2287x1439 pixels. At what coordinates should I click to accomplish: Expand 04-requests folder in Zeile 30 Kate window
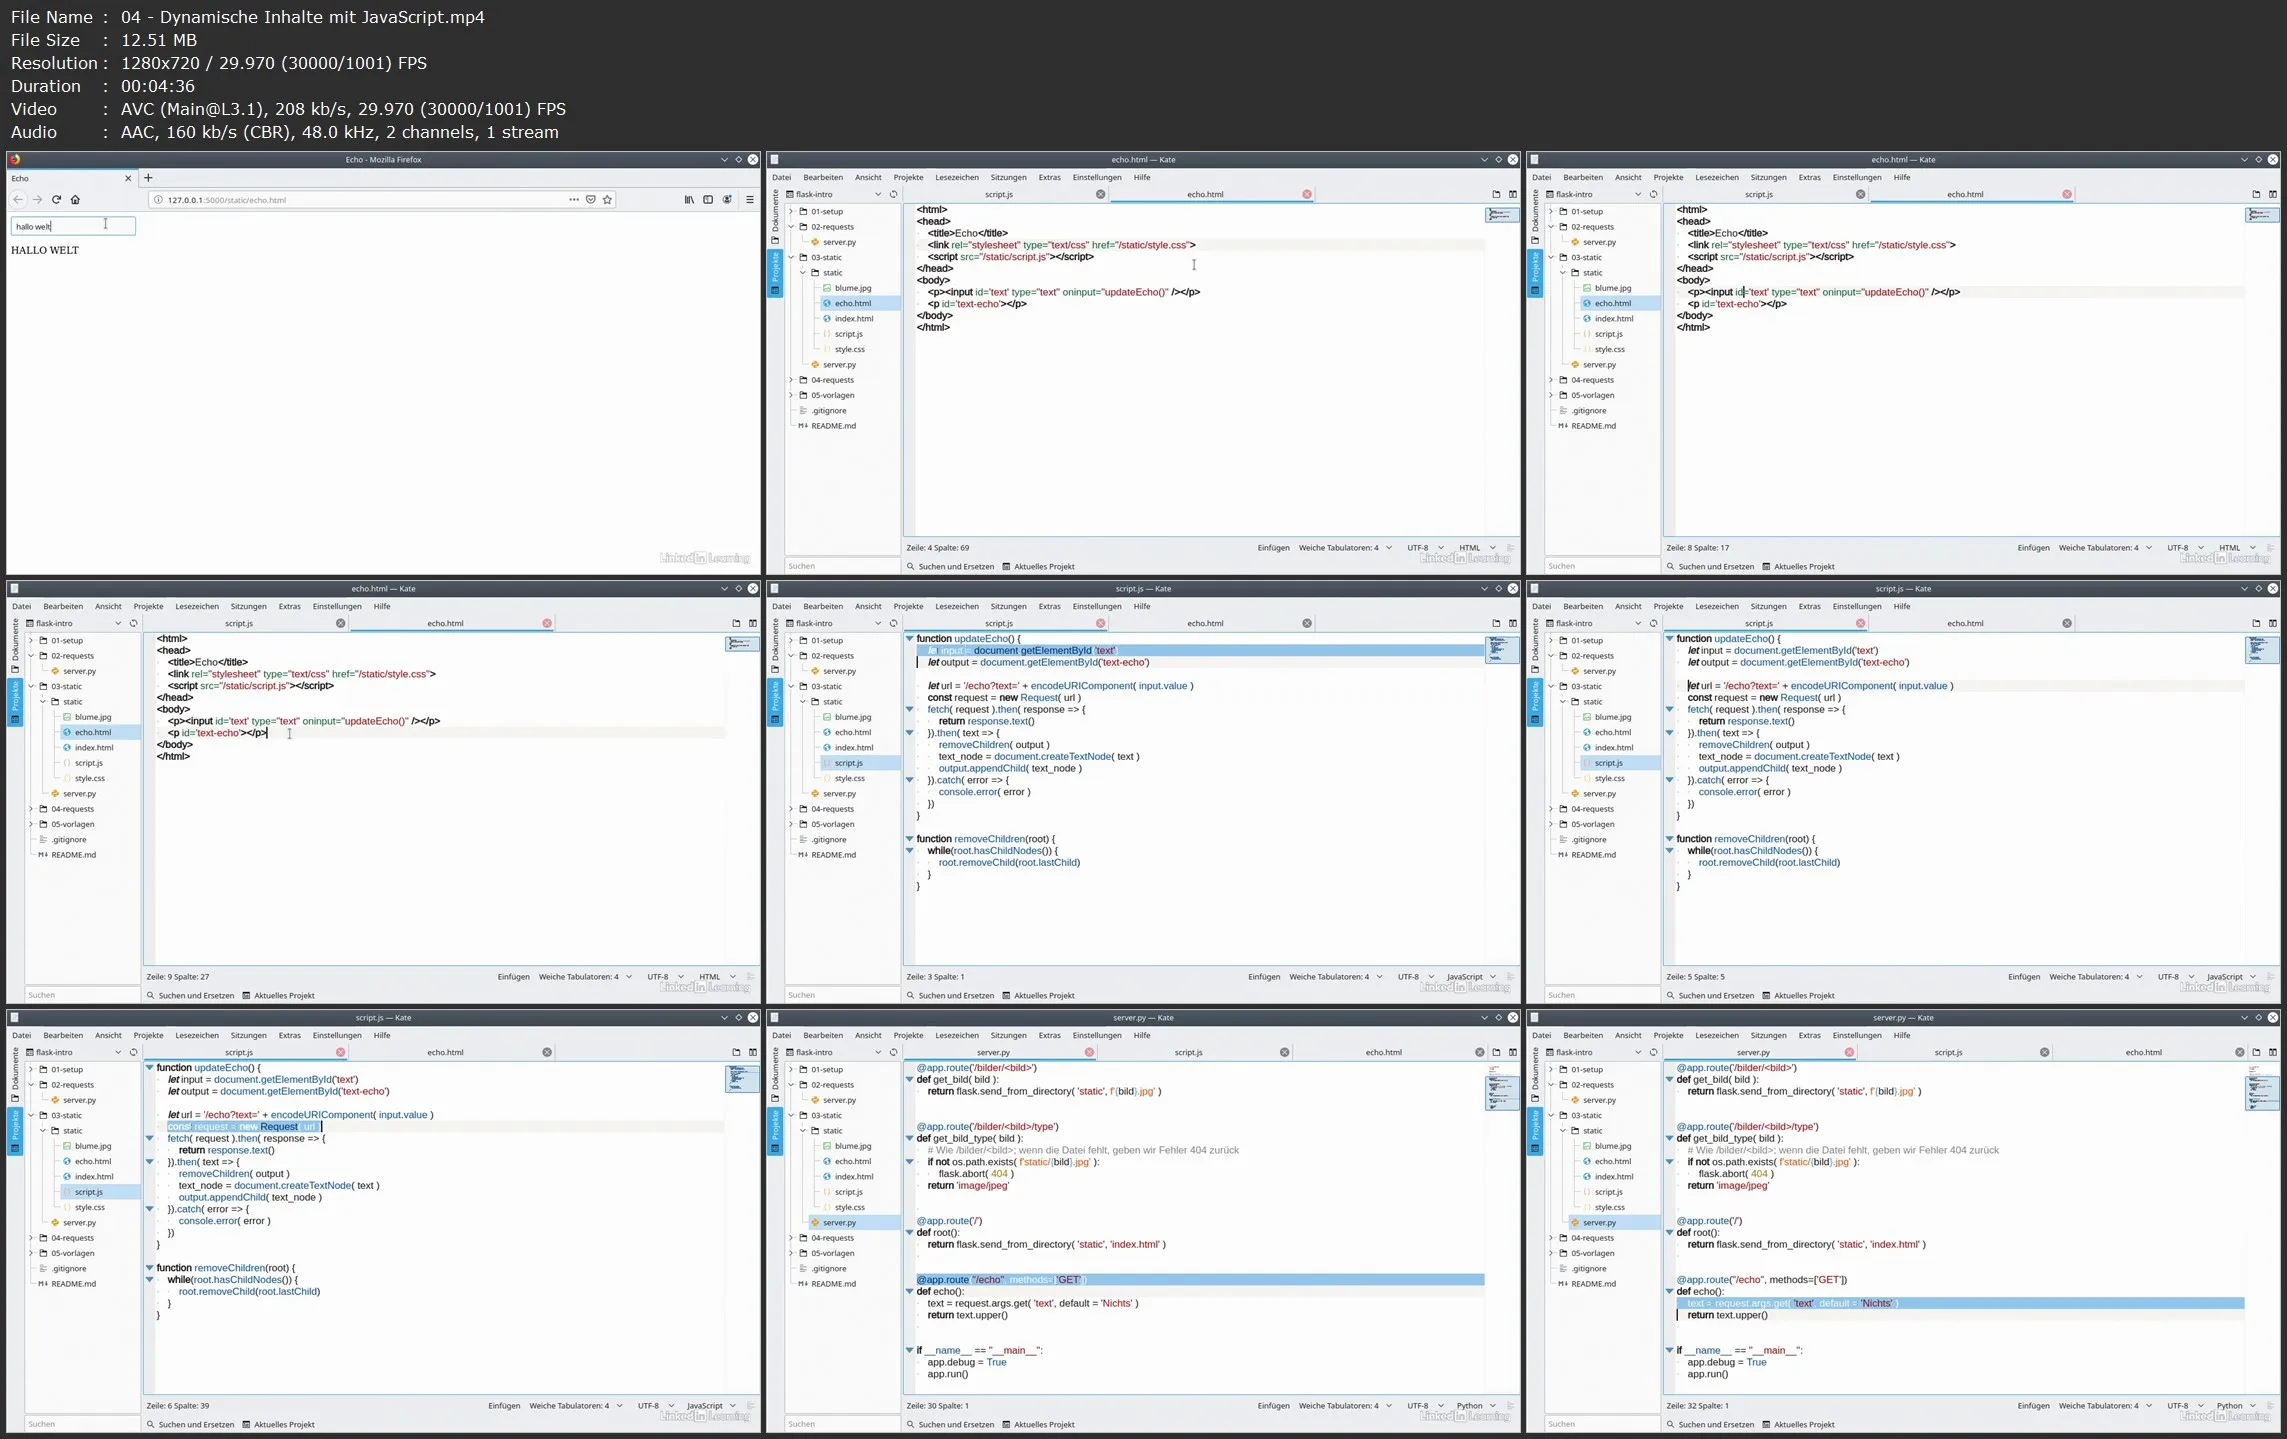791,1238
